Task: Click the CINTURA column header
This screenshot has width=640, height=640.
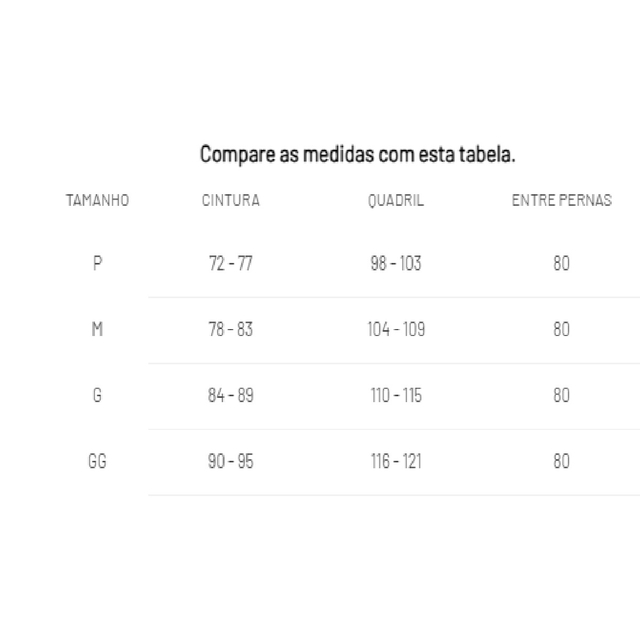Action: pos(231,200)
